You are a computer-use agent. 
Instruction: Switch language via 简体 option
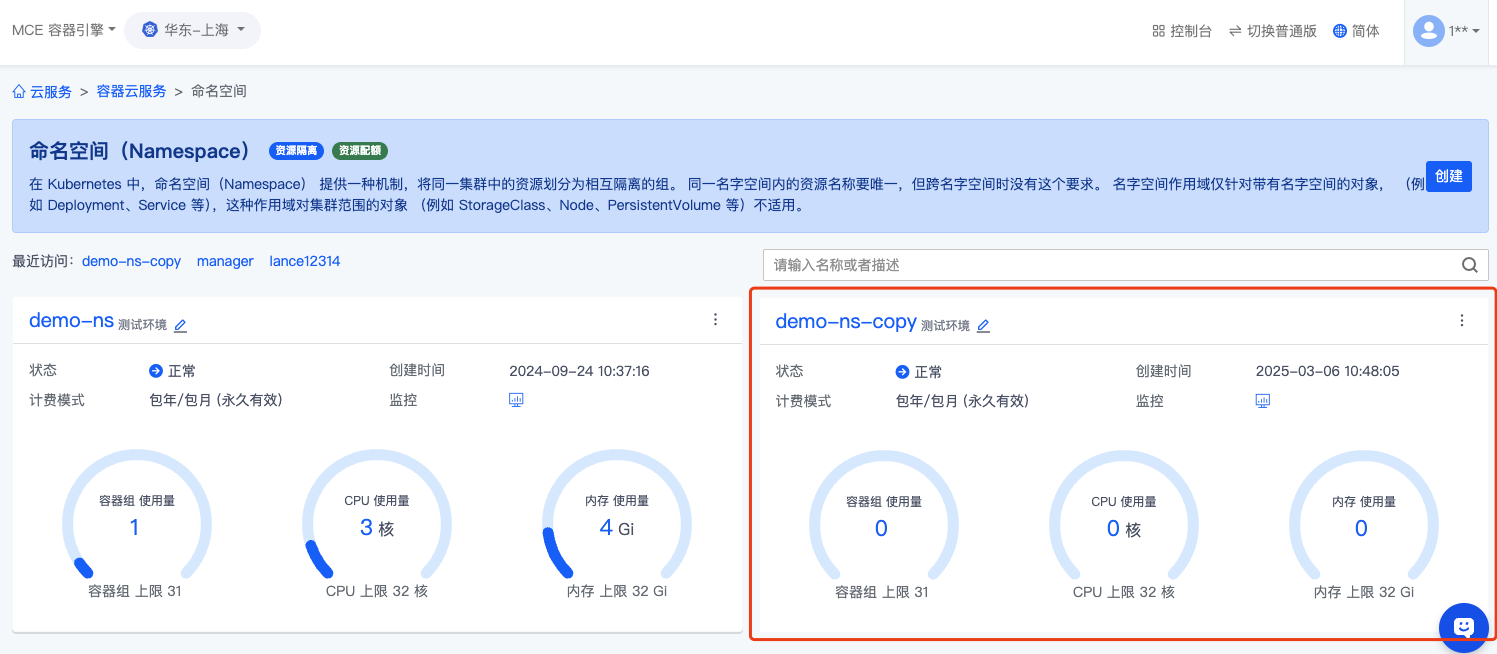click(x=1356, y=31)
